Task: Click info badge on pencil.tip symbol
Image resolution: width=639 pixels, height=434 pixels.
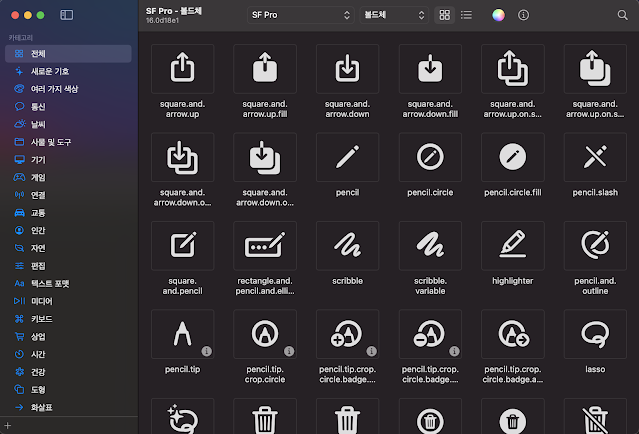Action: pos(207,351)
